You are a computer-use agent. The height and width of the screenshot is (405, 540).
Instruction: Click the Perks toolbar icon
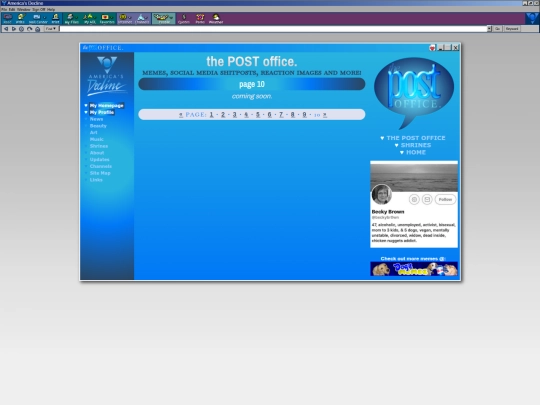[200, 19]
